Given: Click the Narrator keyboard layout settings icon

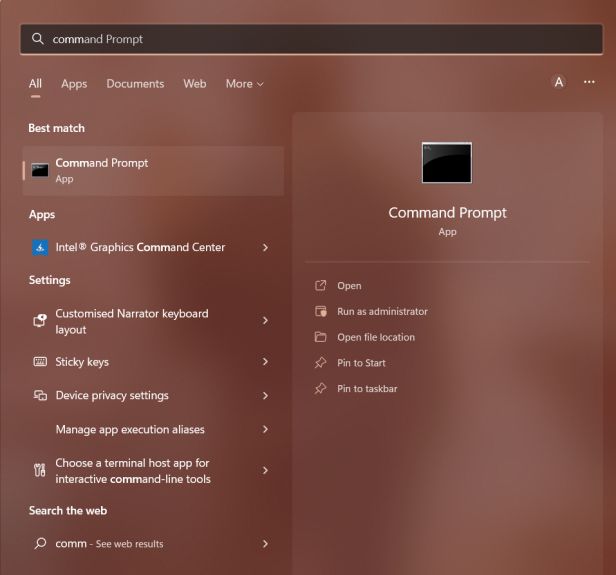Looking at the screenshot, I should 40,320.
